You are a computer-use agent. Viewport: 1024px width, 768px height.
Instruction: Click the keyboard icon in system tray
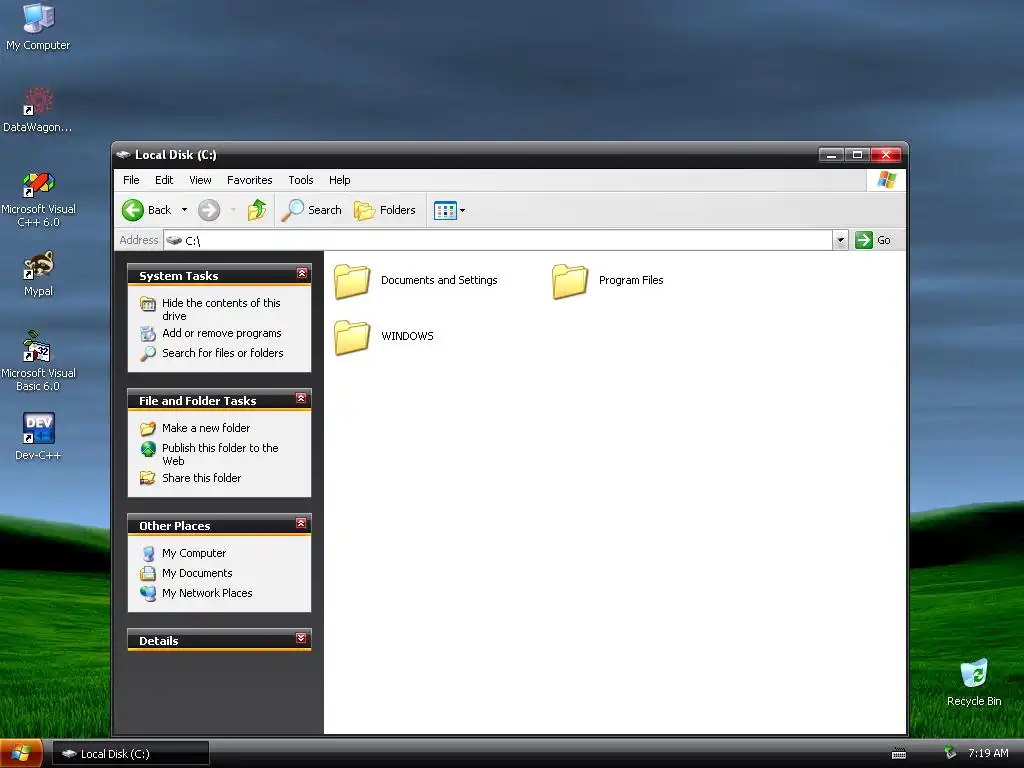899,754
